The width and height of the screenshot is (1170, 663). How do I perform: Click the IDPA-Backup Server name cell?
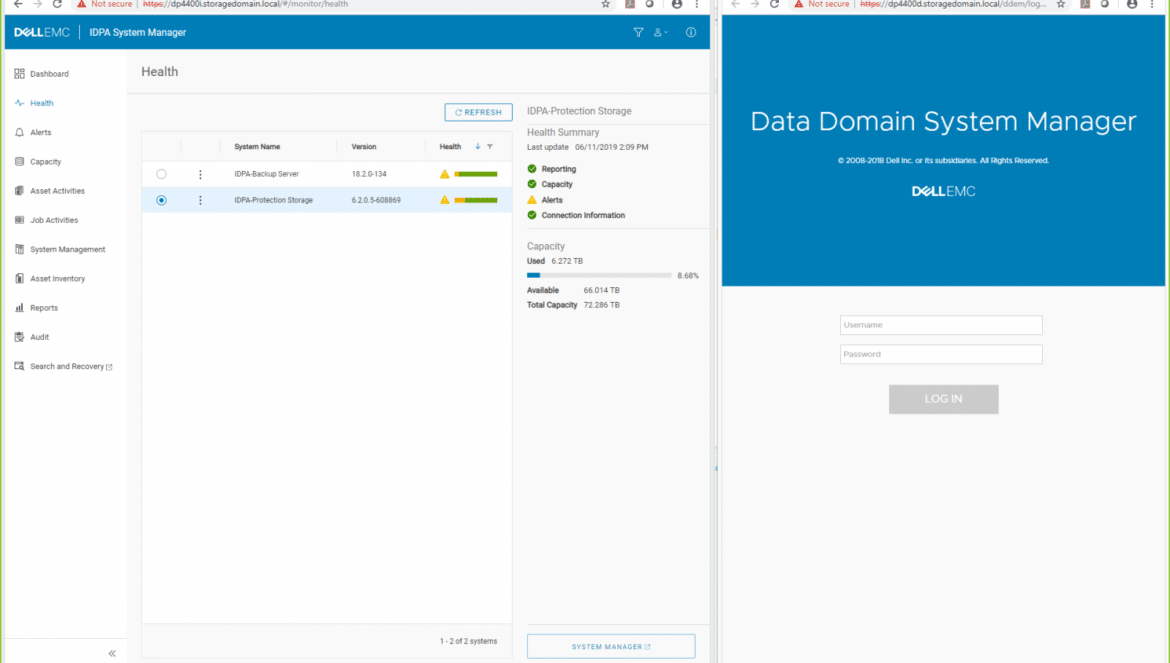[266, 174]
